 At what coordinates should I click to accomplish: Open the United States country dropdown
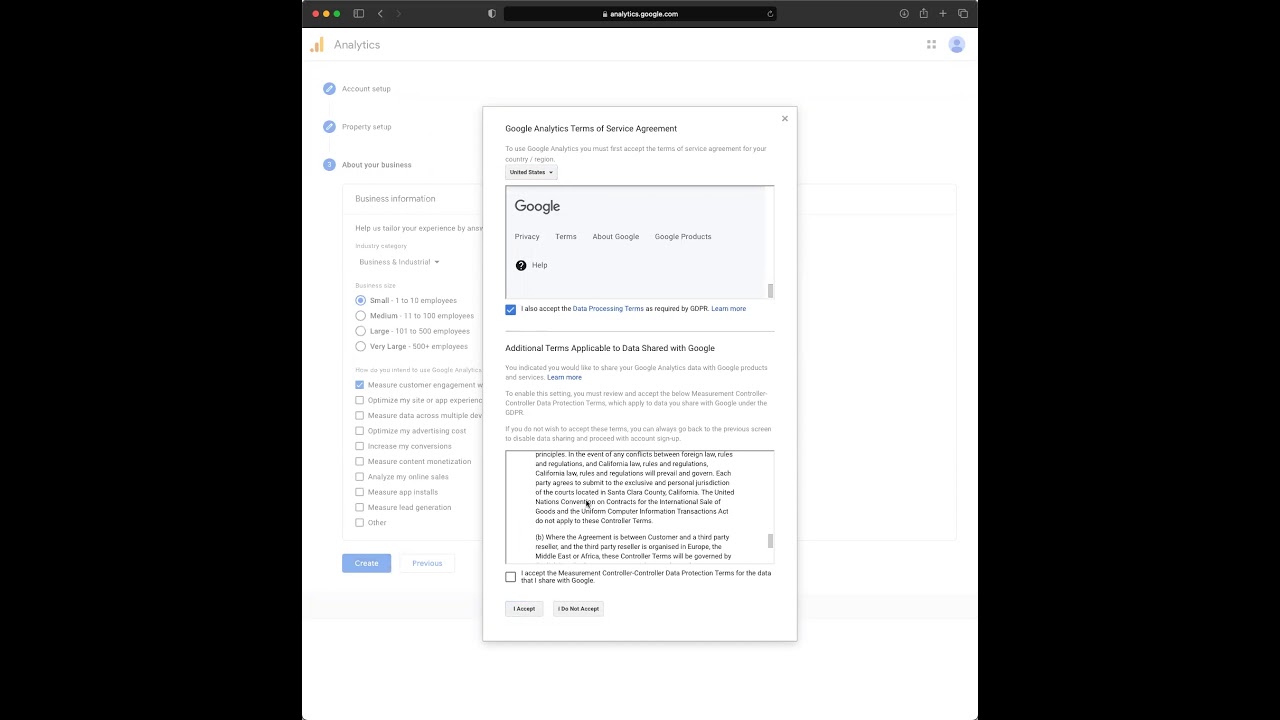point(531,172)
